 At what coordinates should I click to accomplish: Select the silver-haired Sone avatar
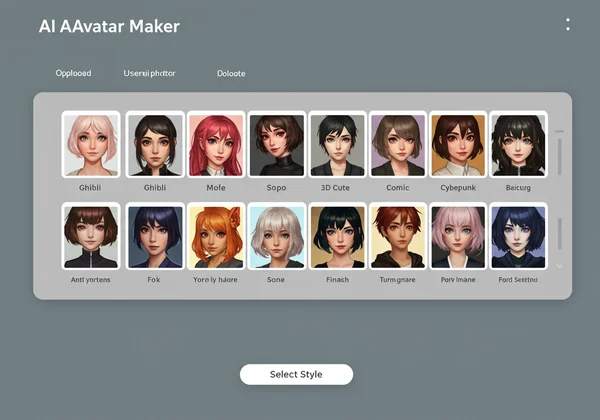277,236
